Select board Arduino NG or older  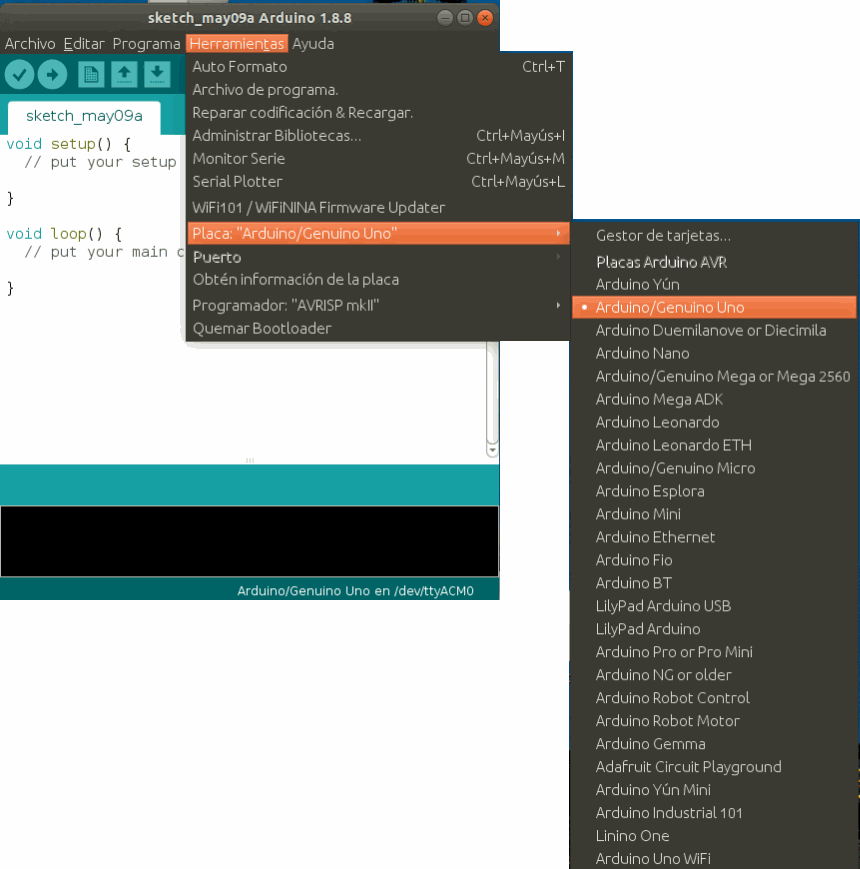(x=714, y=675)
